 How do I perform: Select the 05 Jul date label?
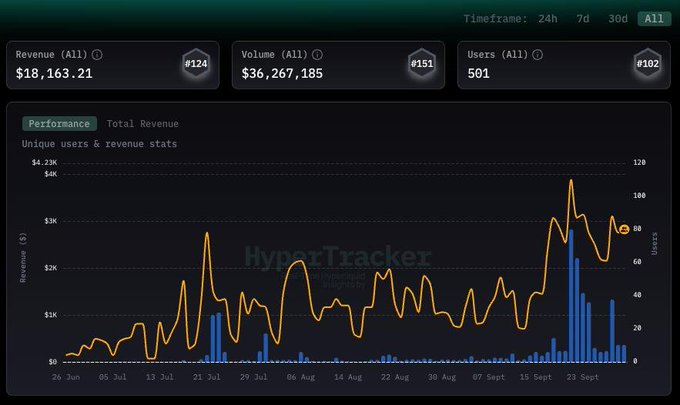point(113,377)
